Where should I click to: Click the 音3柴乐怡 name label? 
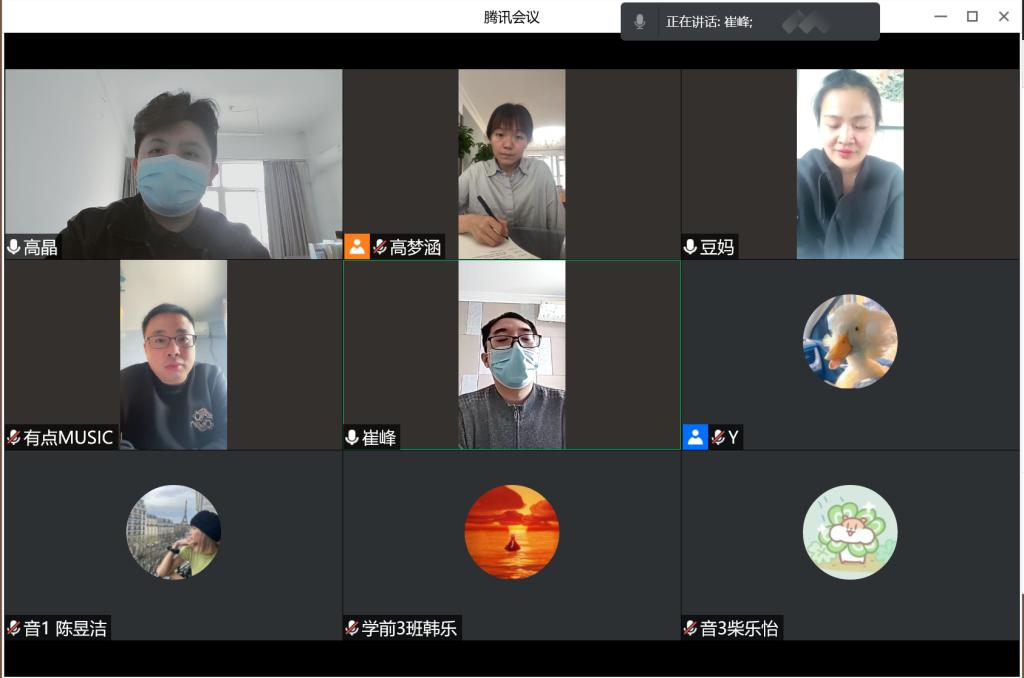(x=739, y=628)
